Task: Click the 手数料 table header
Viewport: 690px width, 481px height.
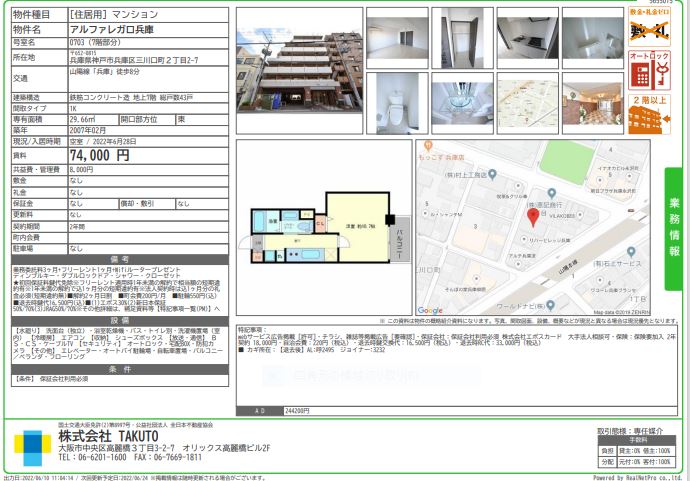Action: 637,440
